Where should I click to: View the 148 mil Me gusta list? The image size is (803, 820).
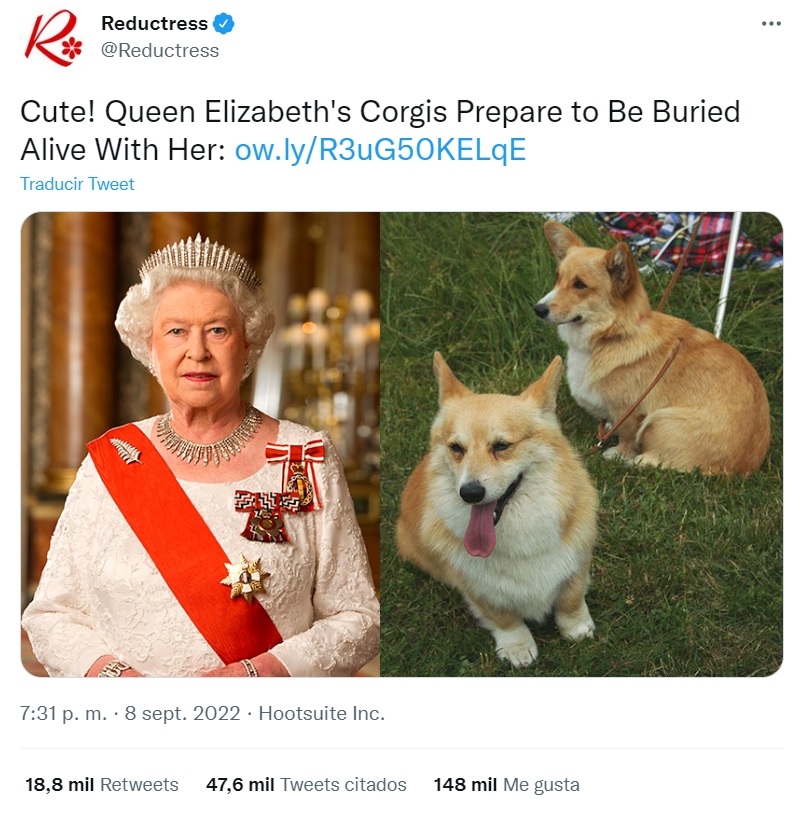click(x=506, y=785)
